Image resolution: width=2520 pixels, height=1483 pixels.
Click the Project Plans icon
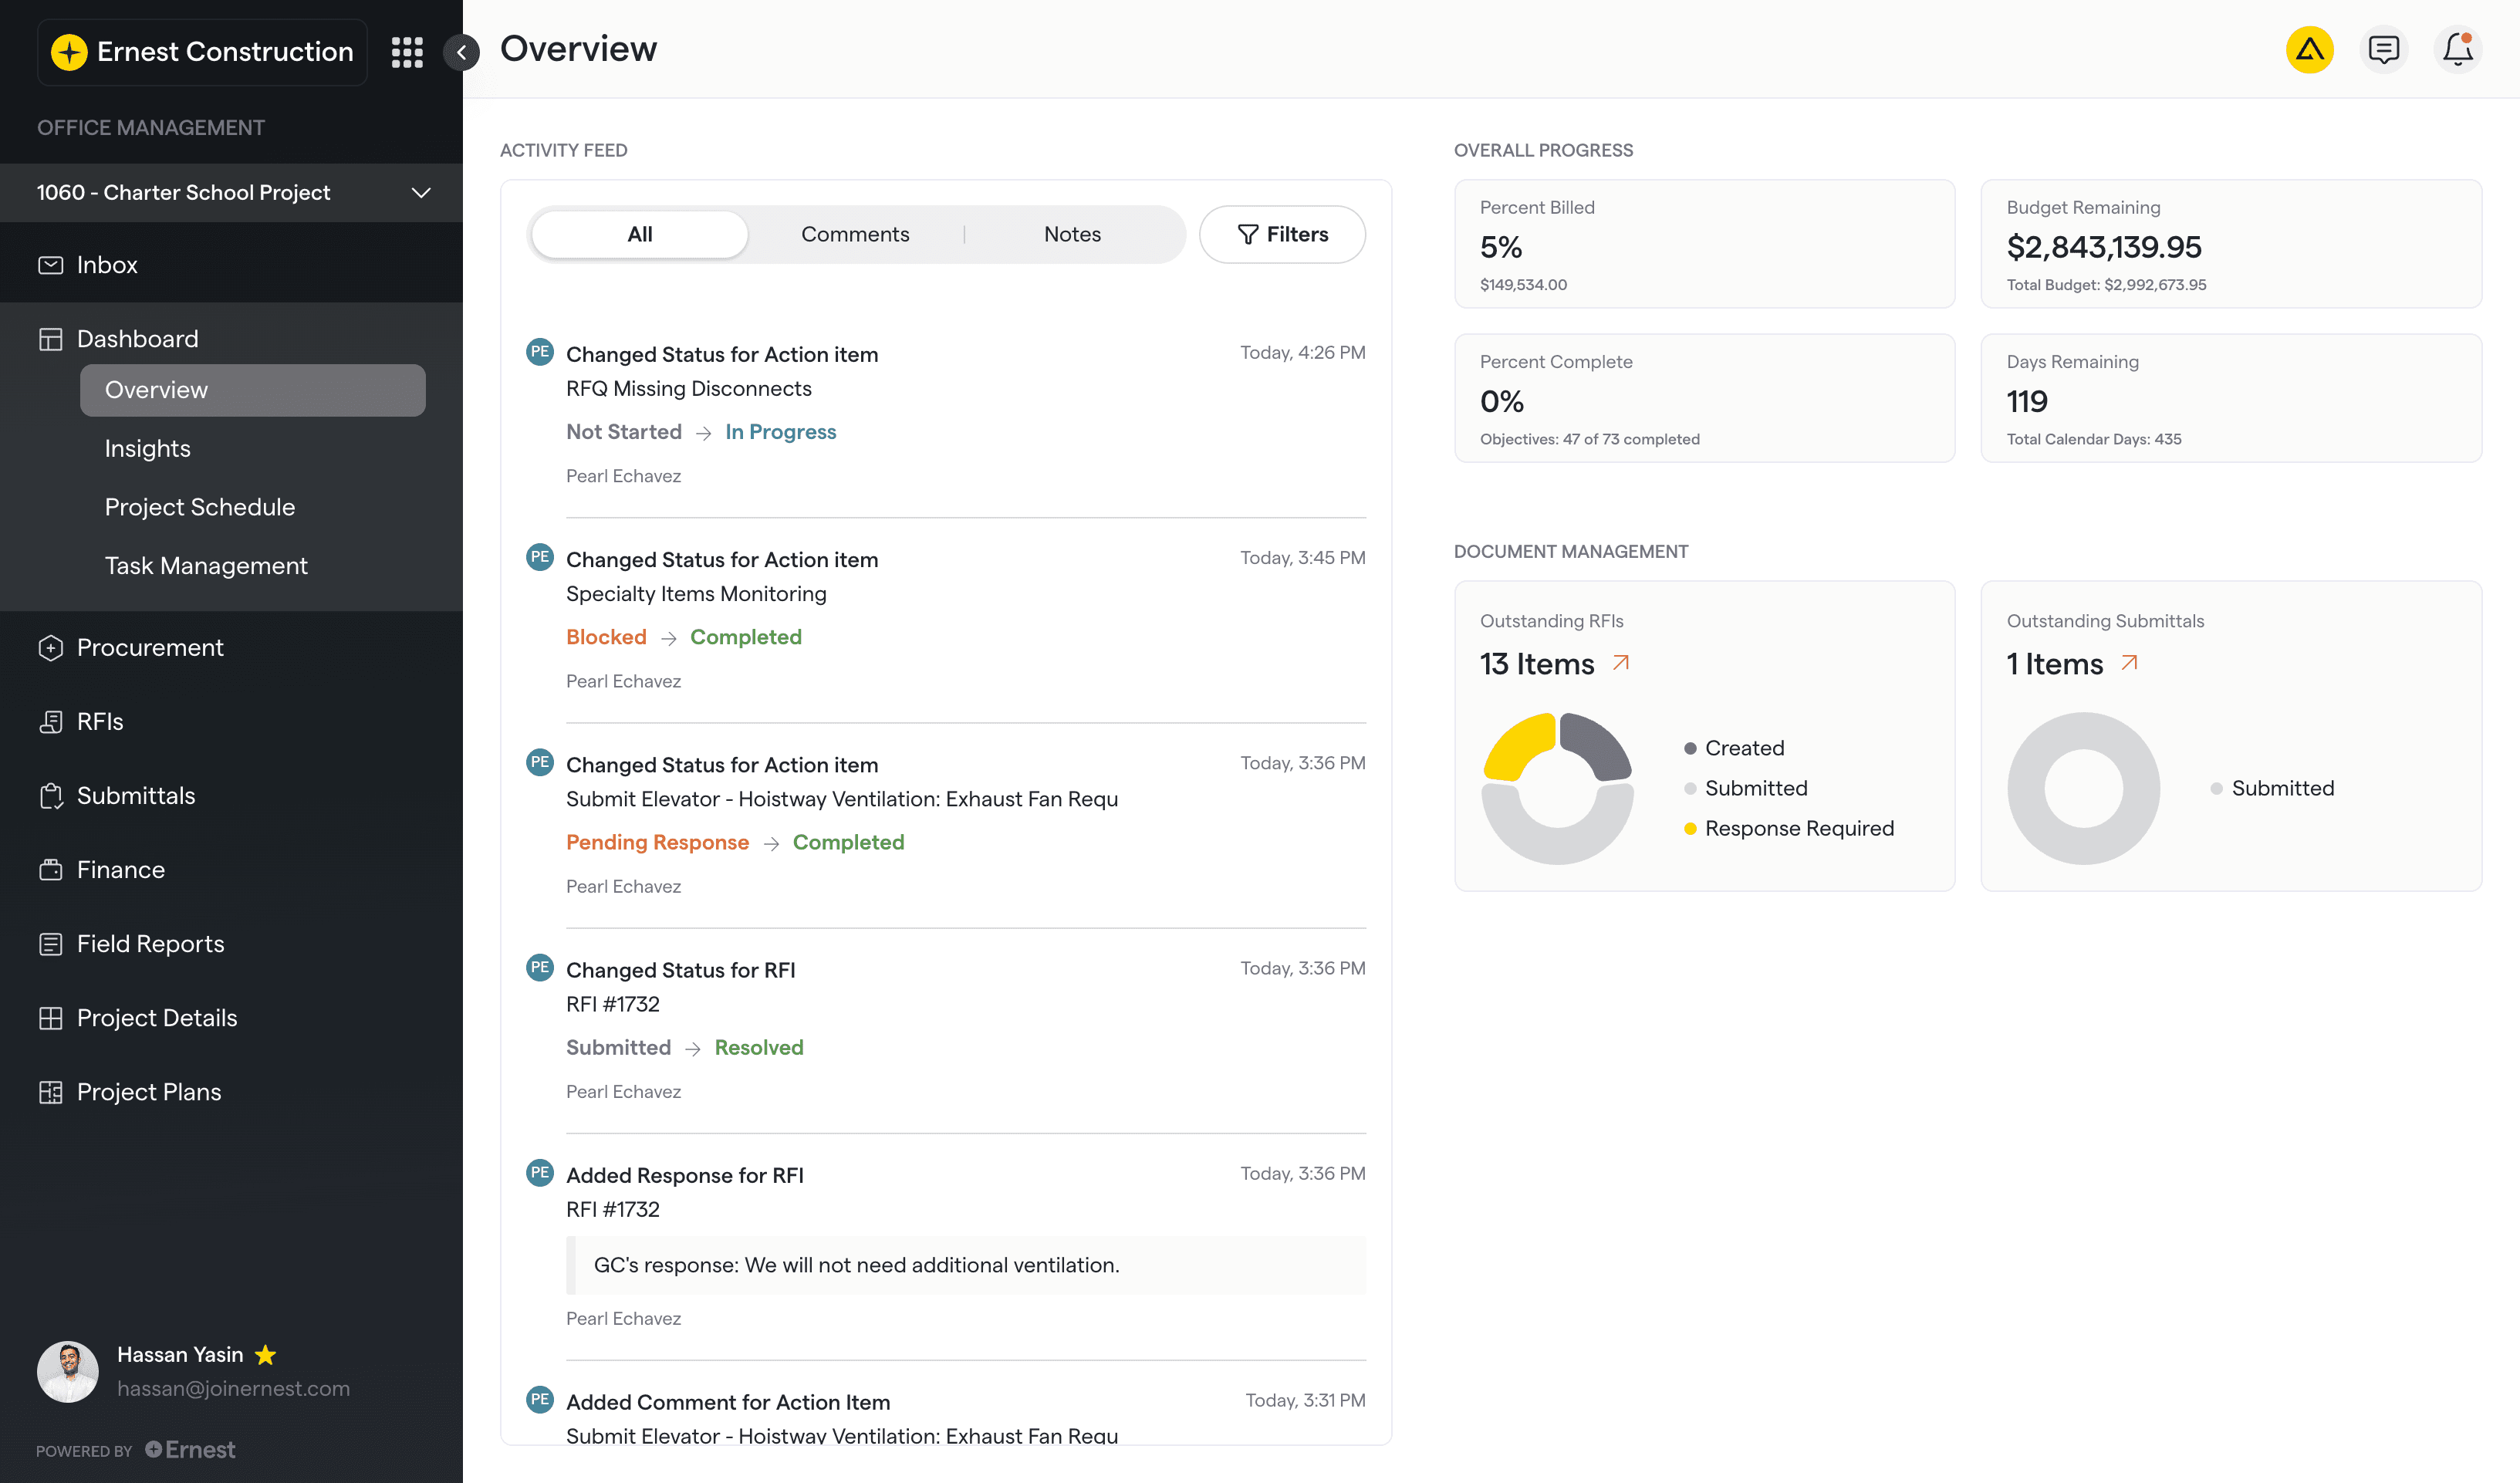52,1091
